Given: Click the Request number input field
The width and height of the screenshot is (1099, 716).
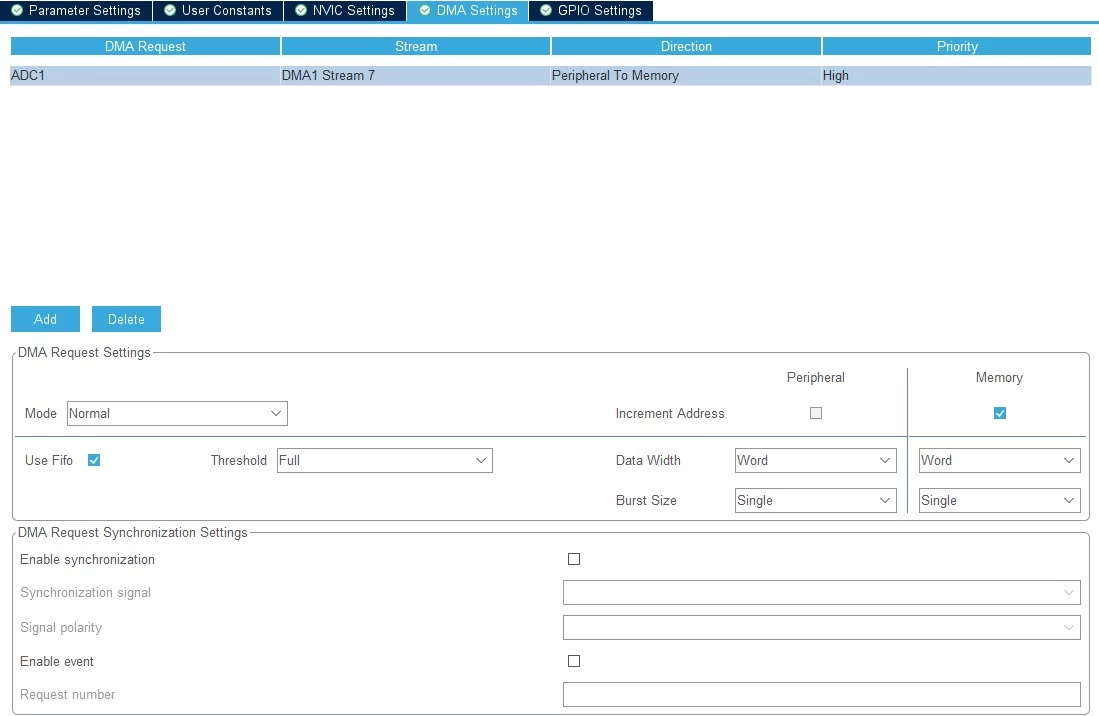Looking at the screenshot, I should [821, 694].
